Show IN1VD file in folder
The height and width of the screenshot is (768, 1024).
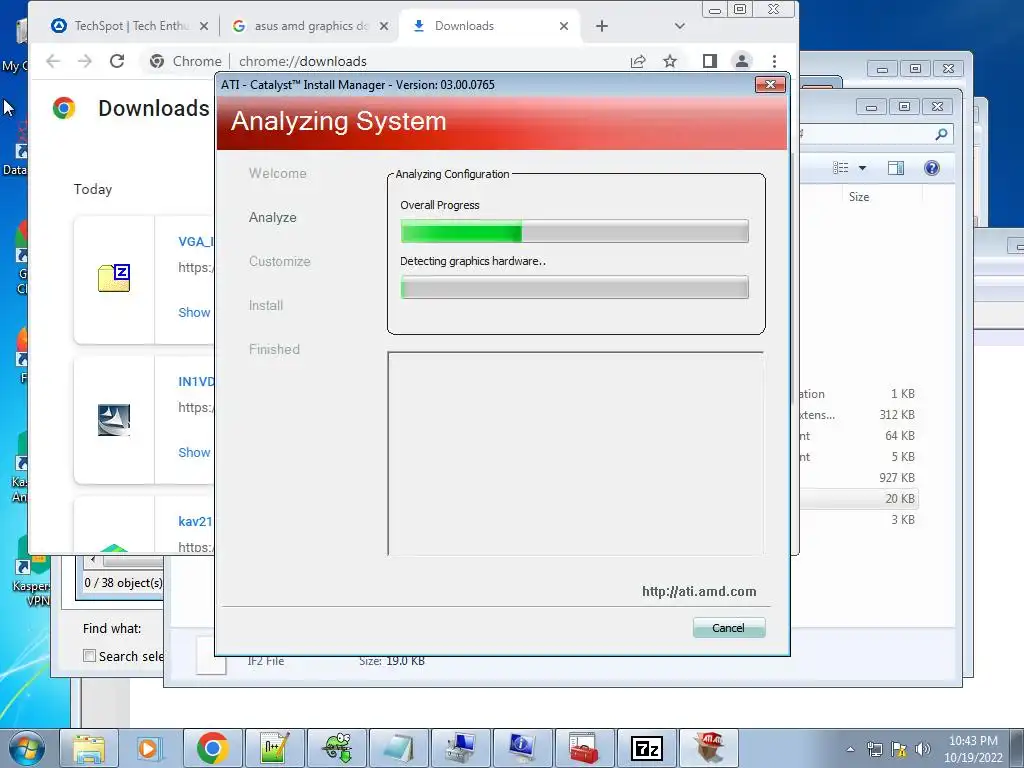click(x=195, y=452)
